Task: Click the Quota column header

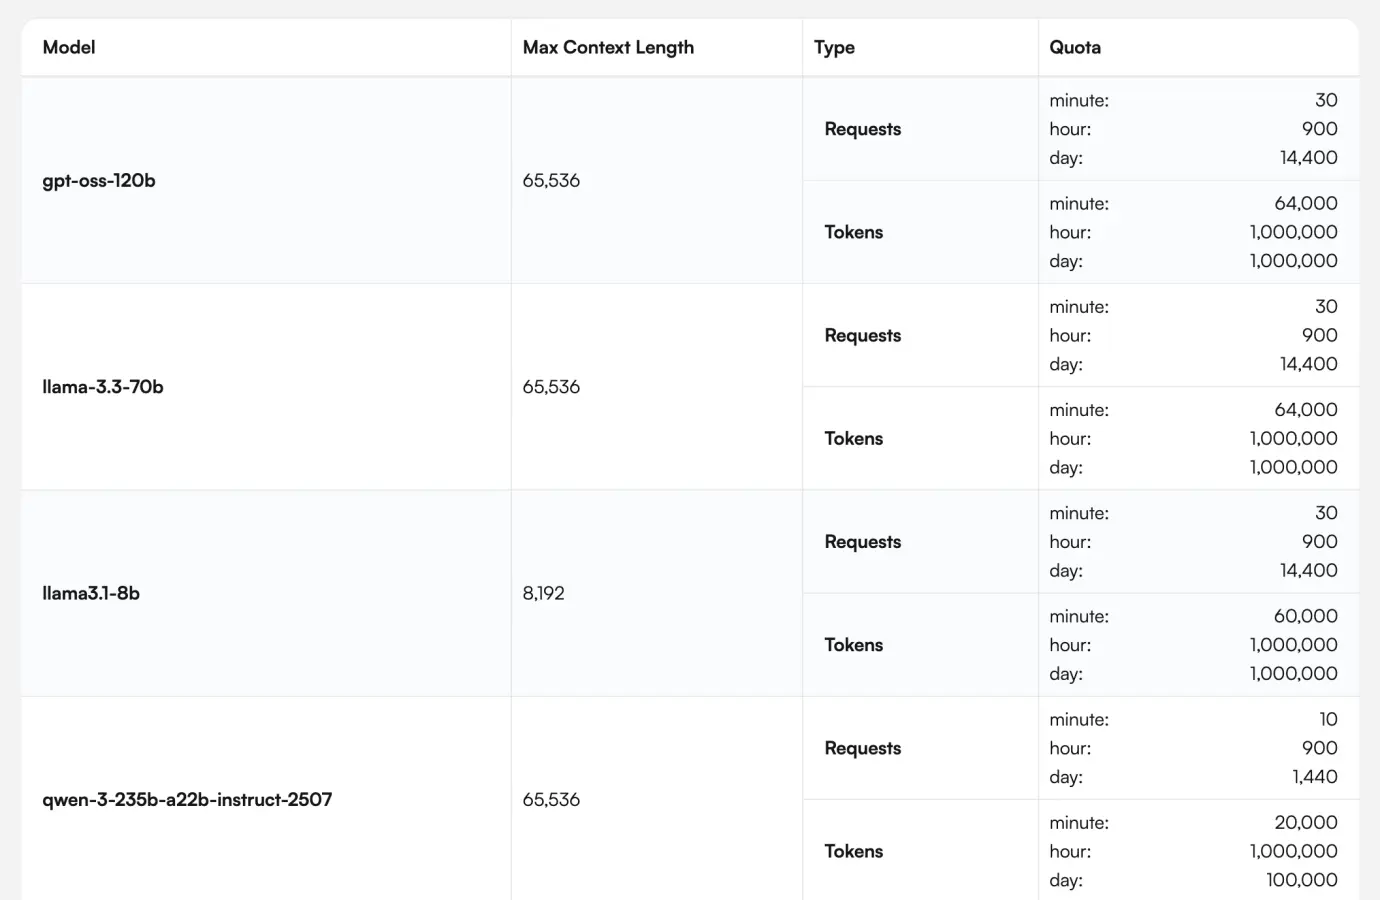Action: [1075, 47]
